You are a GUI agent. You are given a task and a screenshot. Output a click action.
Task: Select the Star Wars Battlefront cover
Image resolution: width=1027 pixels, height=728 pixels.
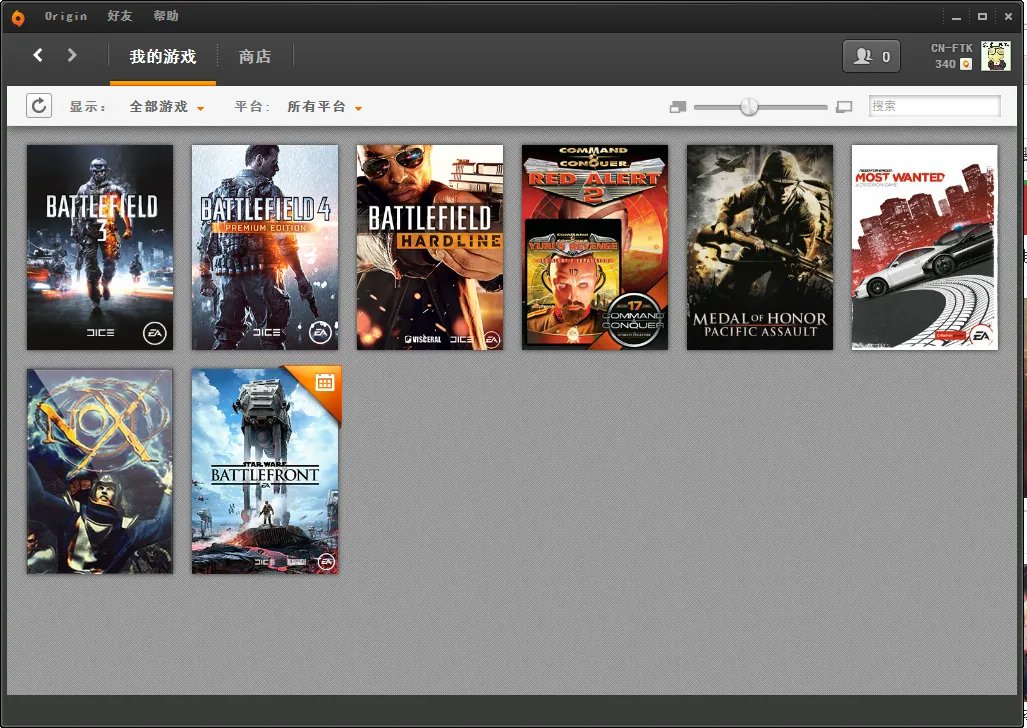click(x=265, y=471)
